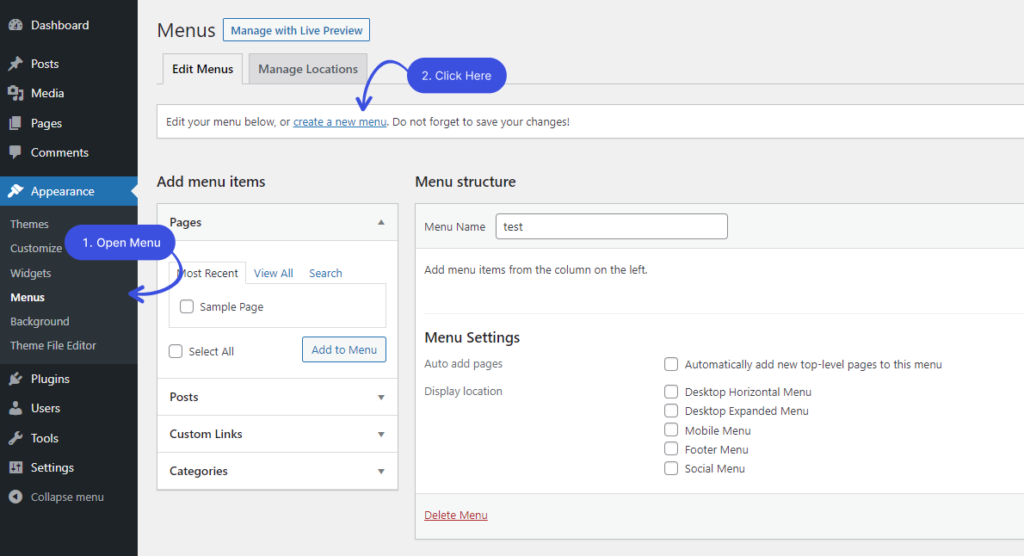Check the Select All checkbox
The width and height of the screenshot is (1024, 556).
tap(176, 351)
